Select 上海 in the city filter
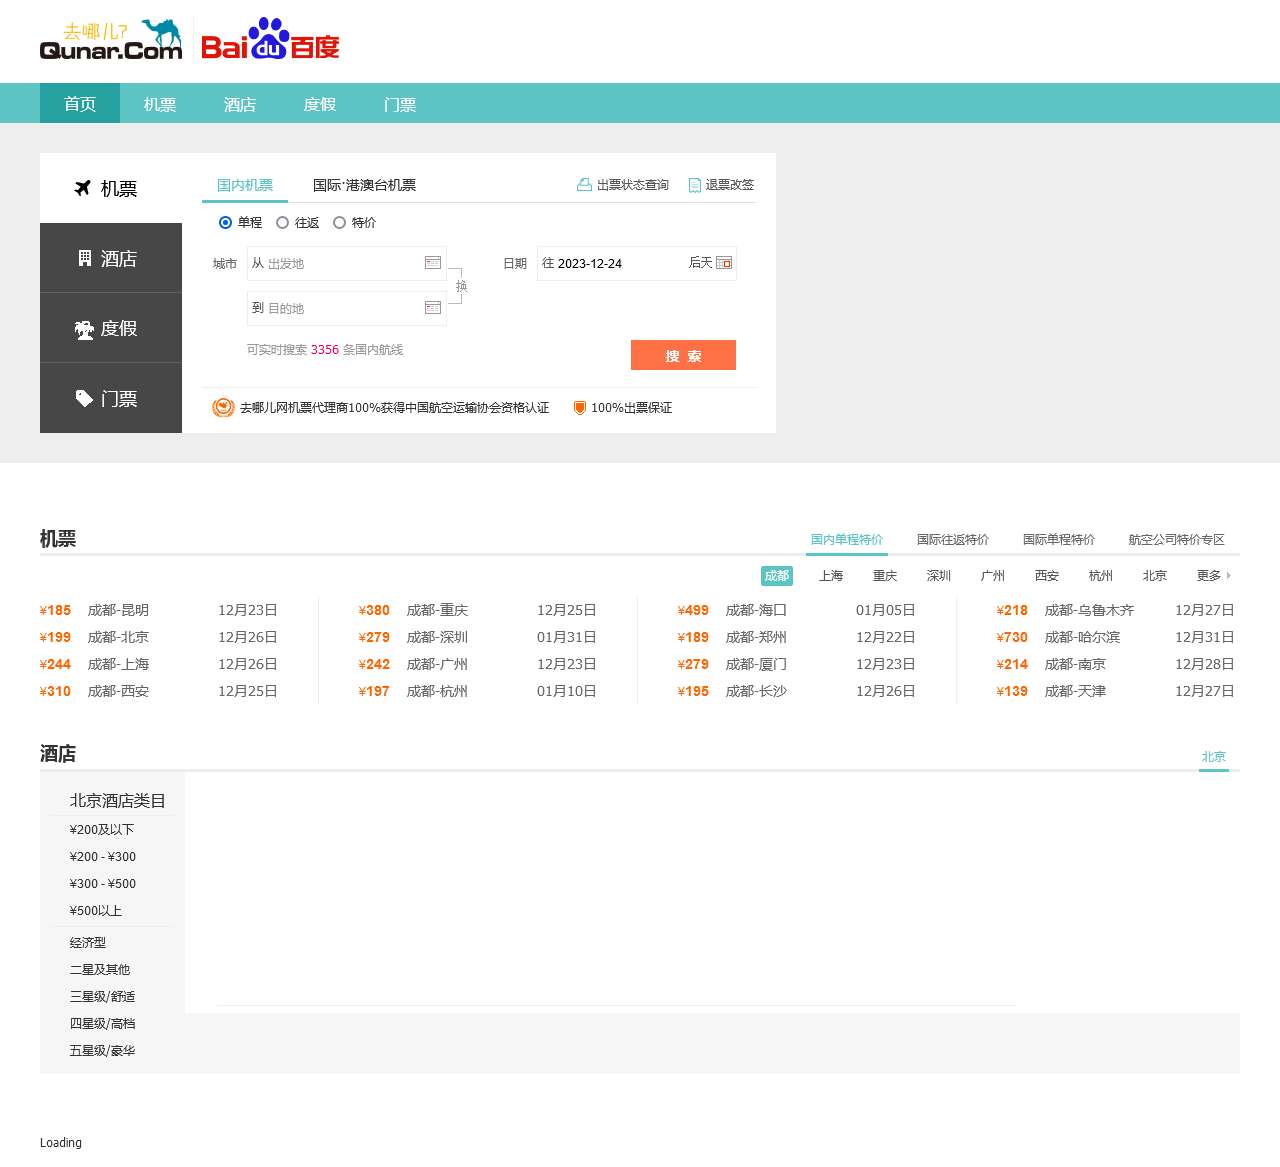1280x1167 pixels. coord(831,576)
